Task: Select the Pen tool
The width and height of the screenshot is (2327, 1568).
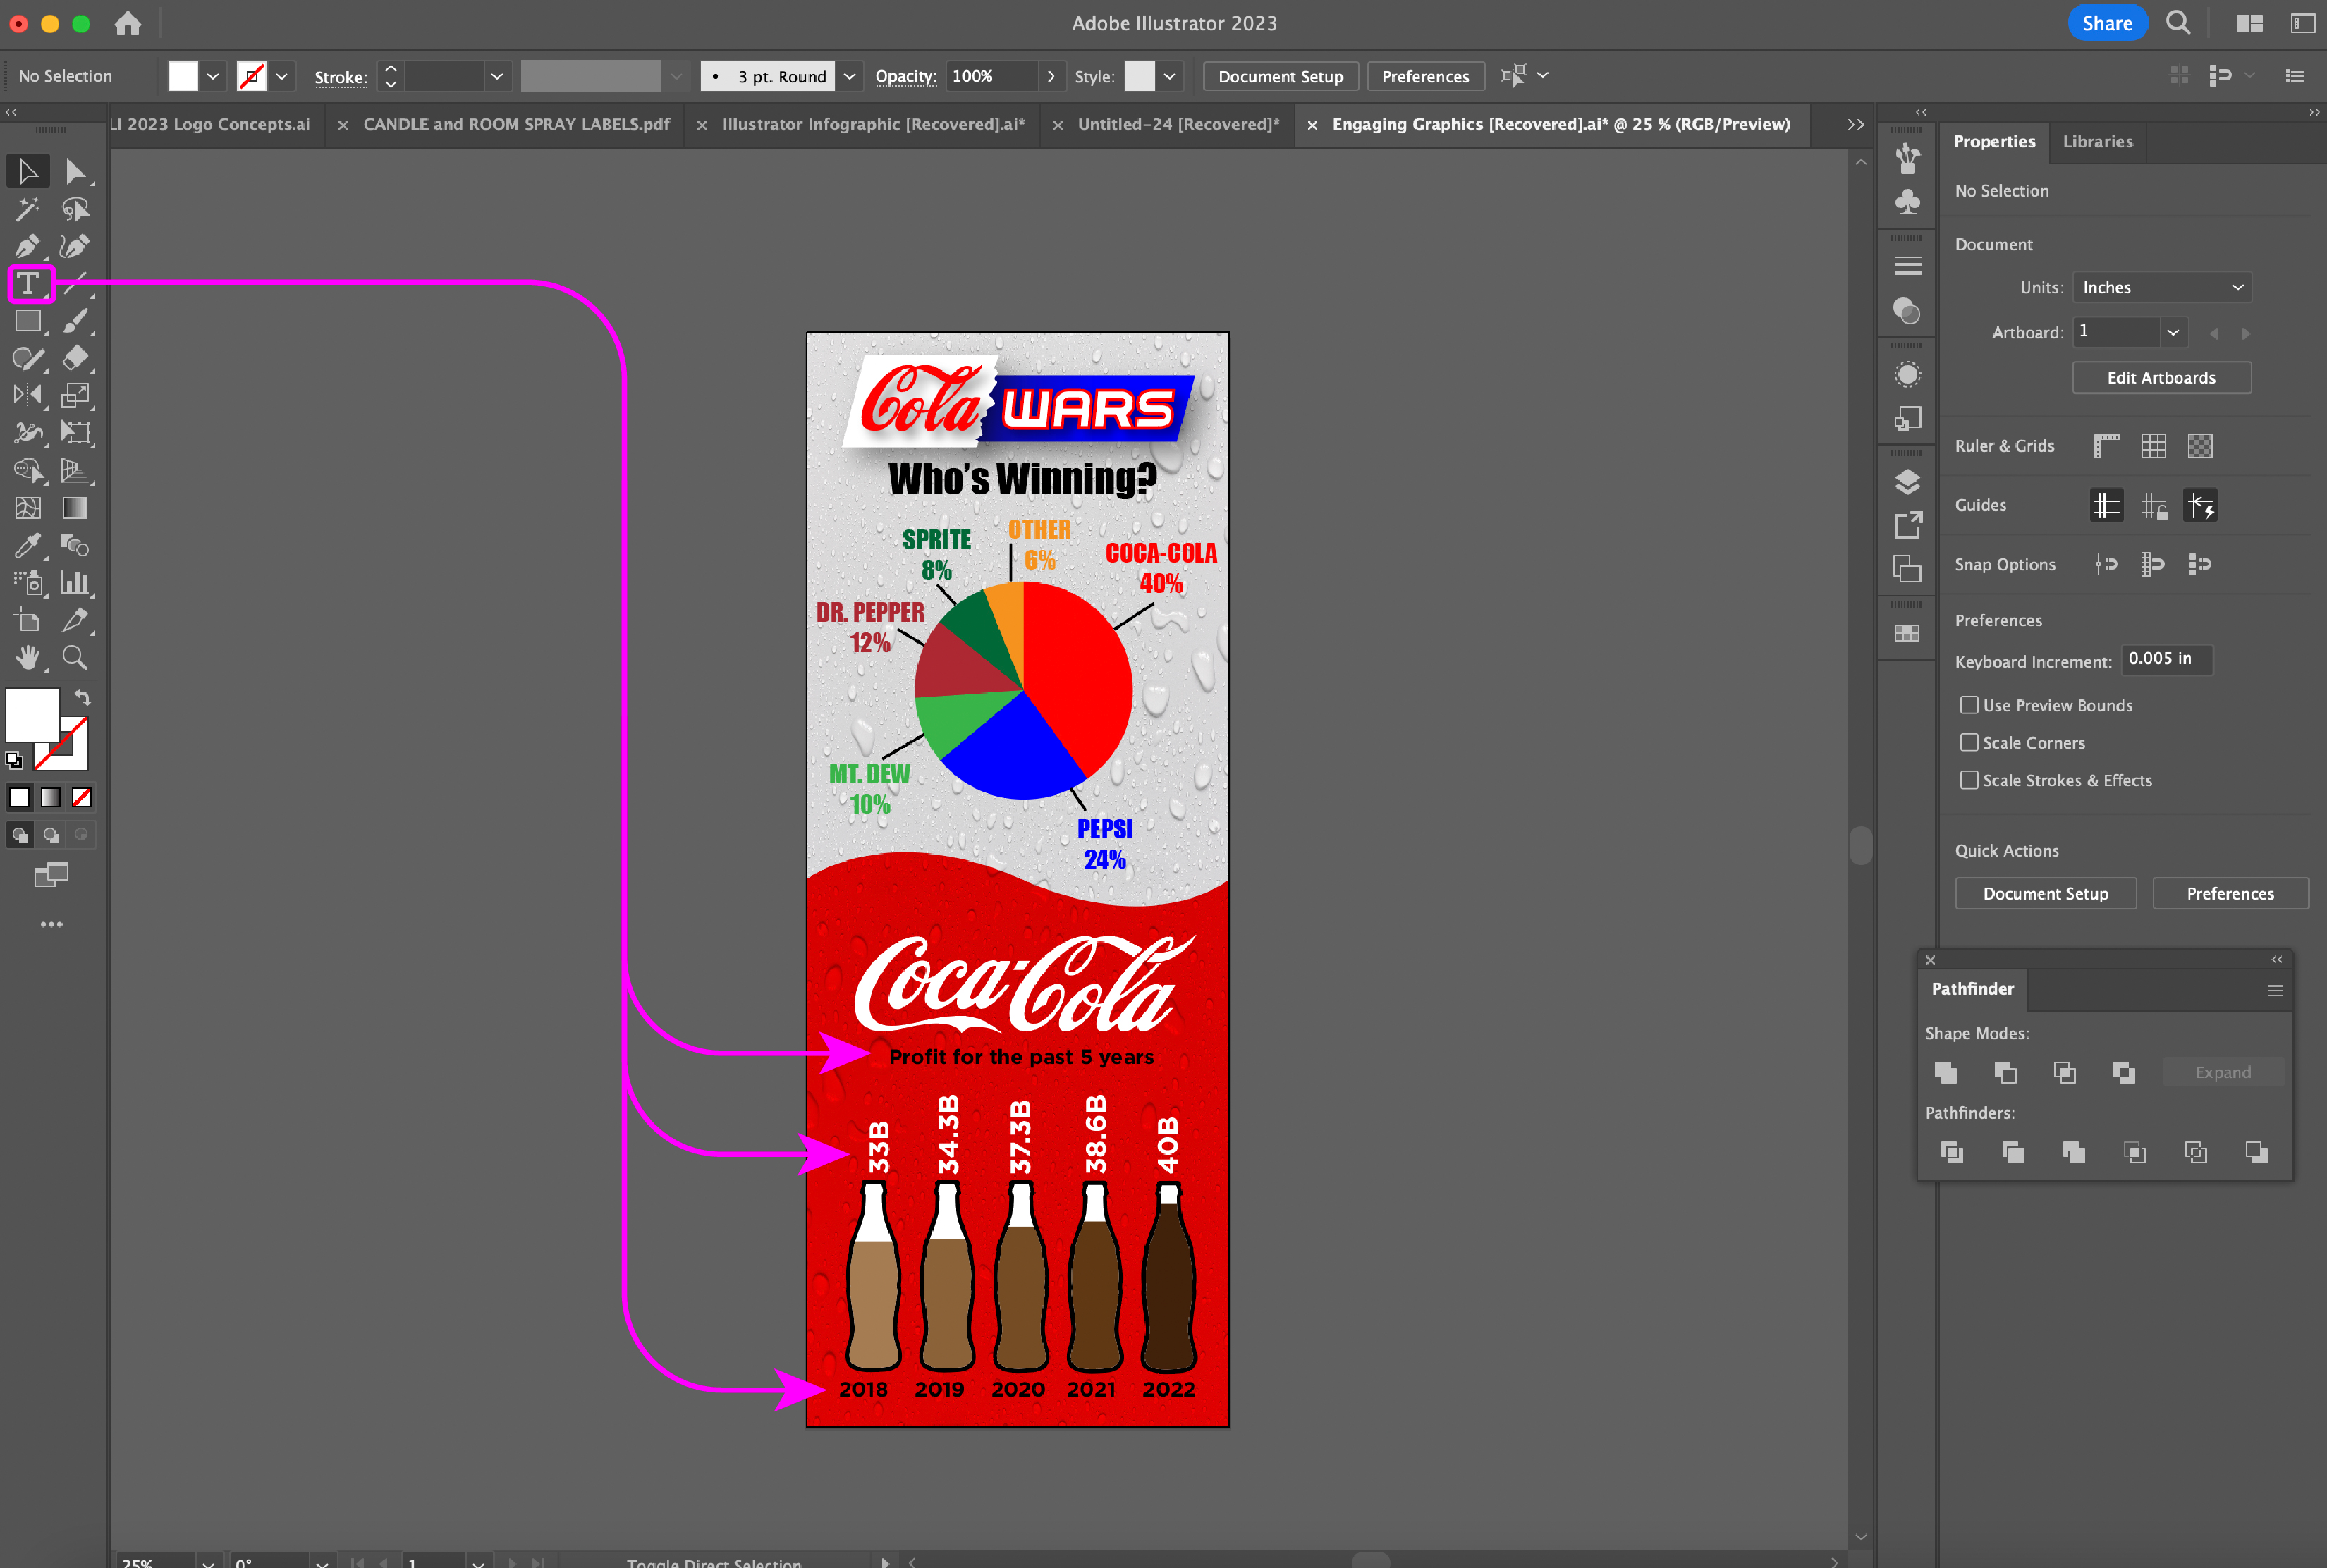Action: (27, 246)
